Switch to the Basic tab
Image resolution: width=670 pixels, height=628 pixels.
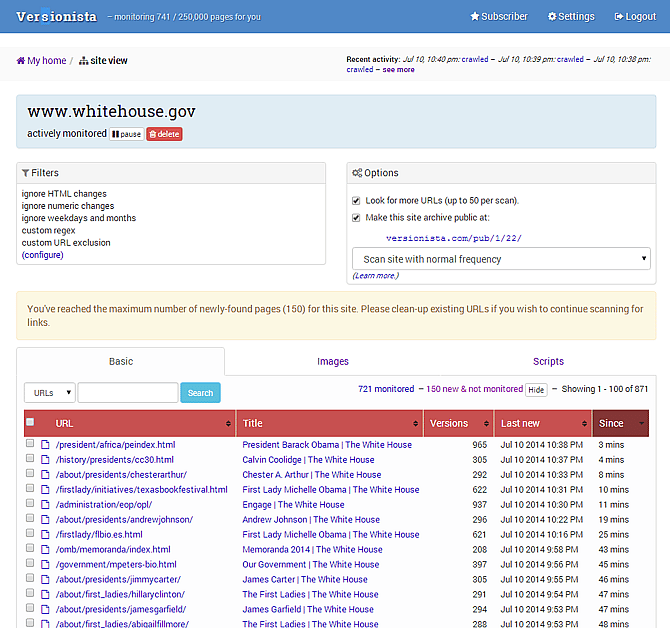[120, 361]
